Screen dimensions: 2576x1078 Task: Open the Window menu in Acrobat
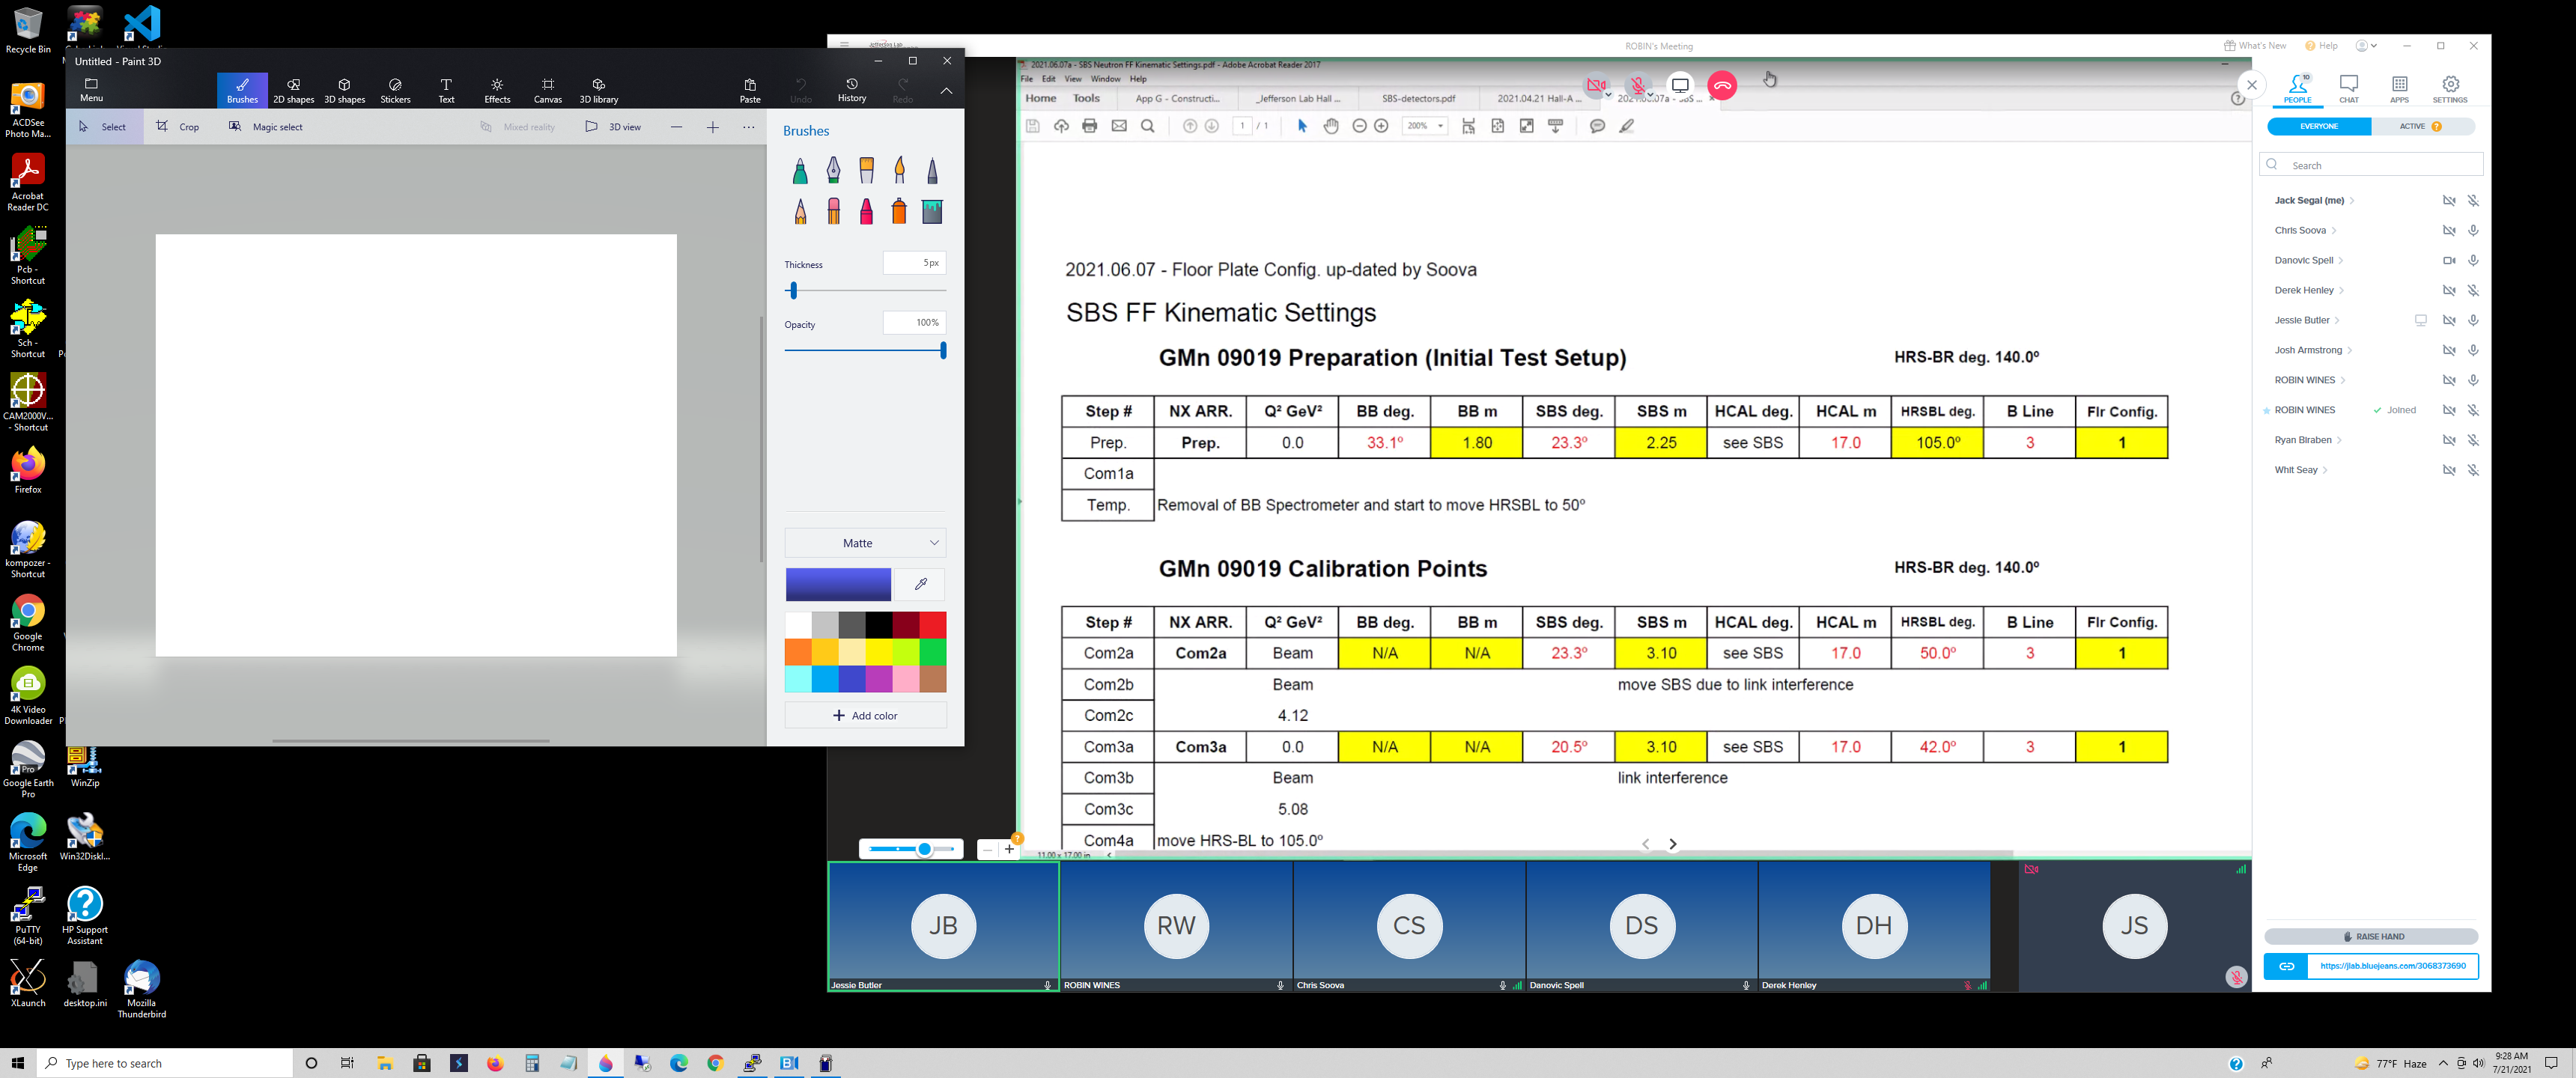click(1105, 79)
